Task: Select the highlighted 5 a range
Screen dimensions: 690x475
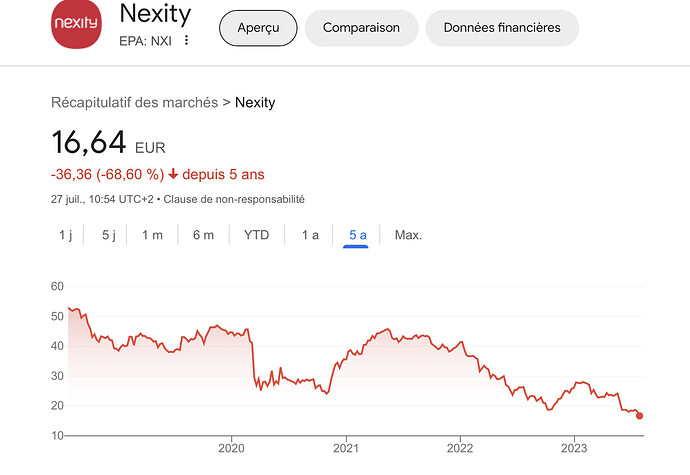Action: 357,235
